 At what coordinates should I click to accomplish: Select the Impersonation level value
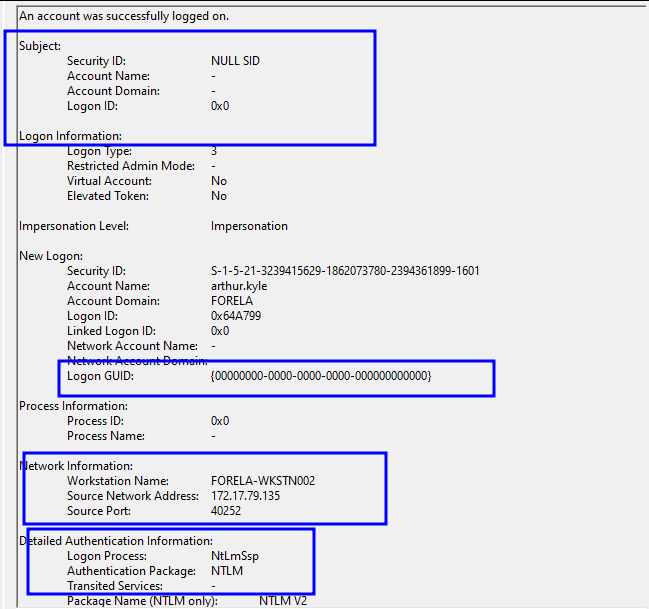click(x=249, y=226)
